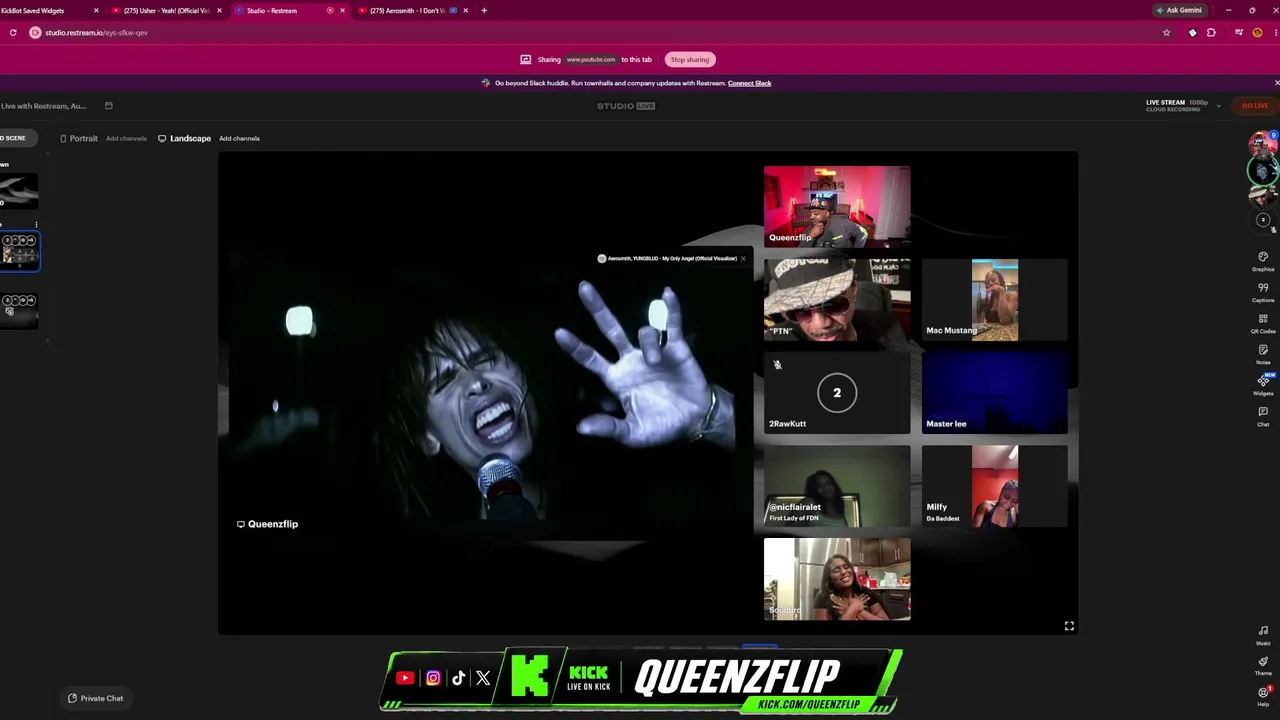Viewport: 1280px width, 720px height.
Task: Follow the Connect Slack link
Action: [749, 83]
